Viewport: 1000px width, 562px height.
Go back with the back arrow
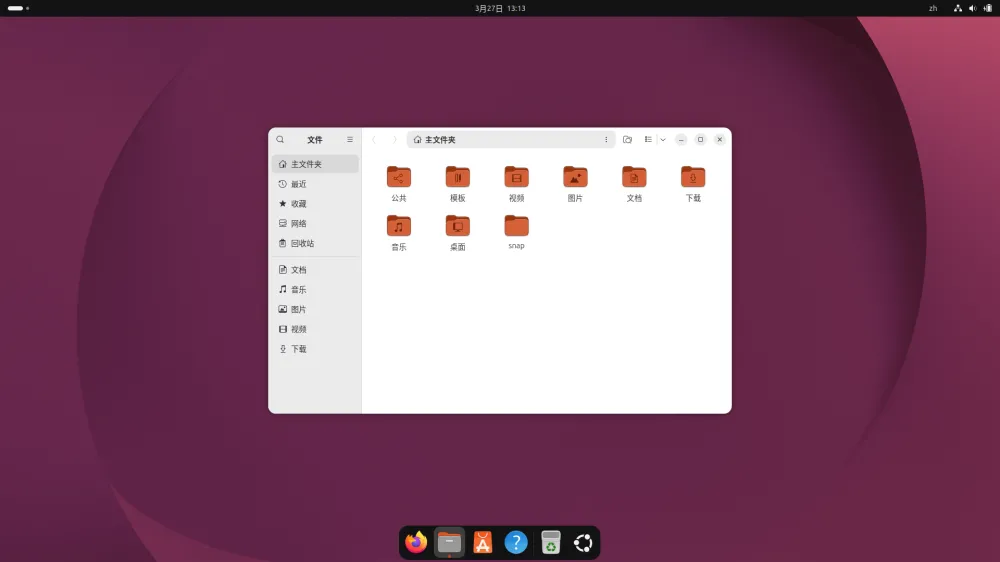[x=374, y=140]
